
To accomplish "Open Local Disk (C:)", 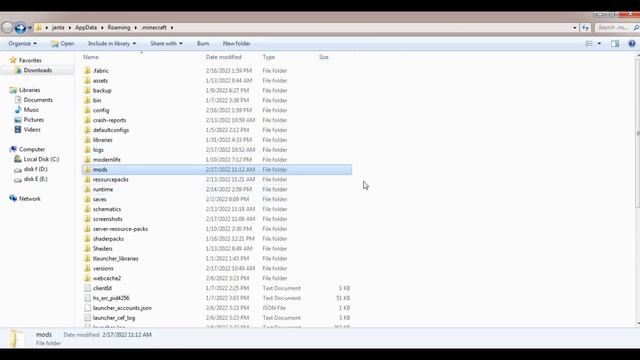I will [x=37, y=159].
